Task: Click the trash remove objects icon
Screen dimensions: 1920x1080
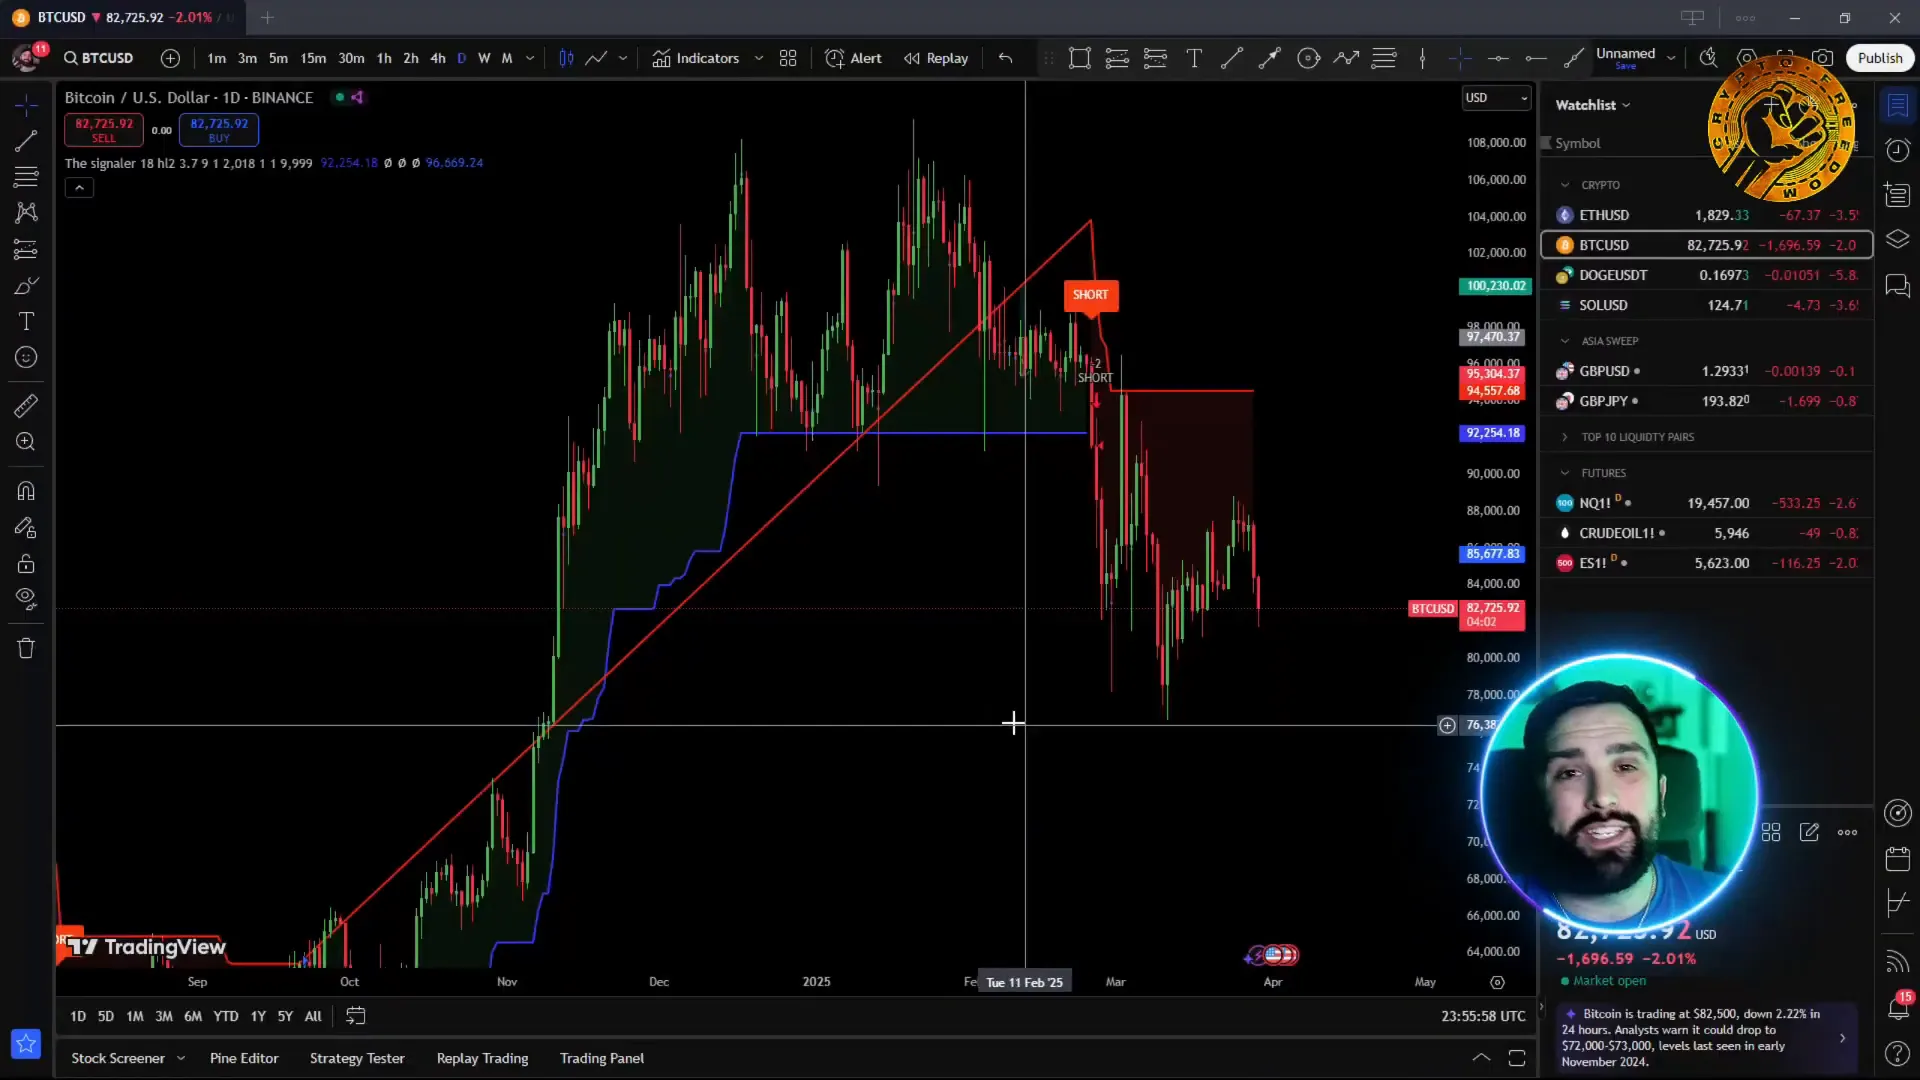Action: 26,648
